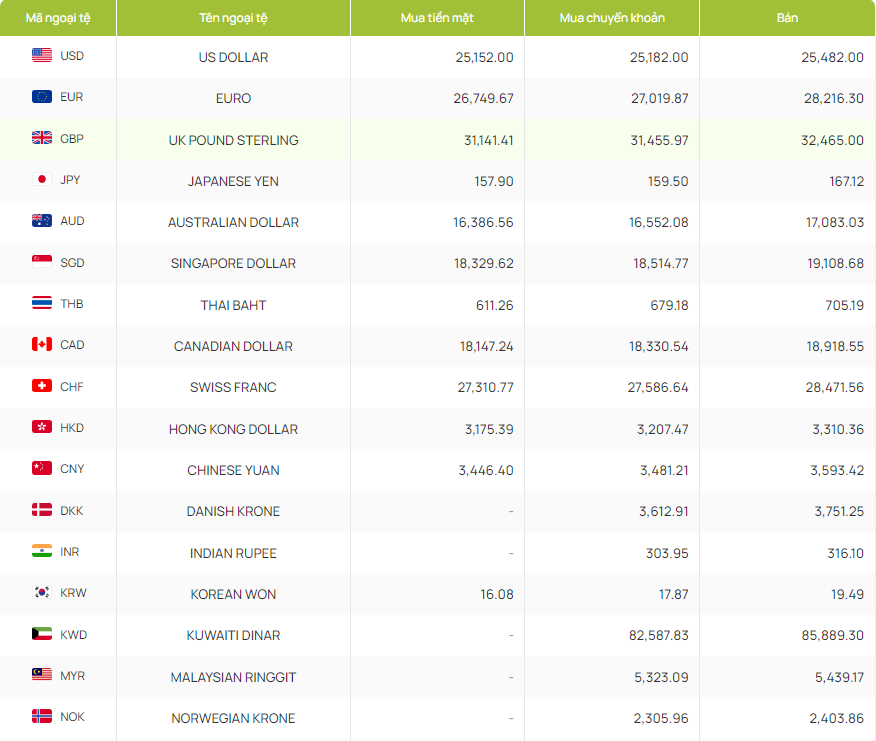Click the 'Mua chuyển khoản' column header
876x741 pixels.
click(x=611, y=18)
